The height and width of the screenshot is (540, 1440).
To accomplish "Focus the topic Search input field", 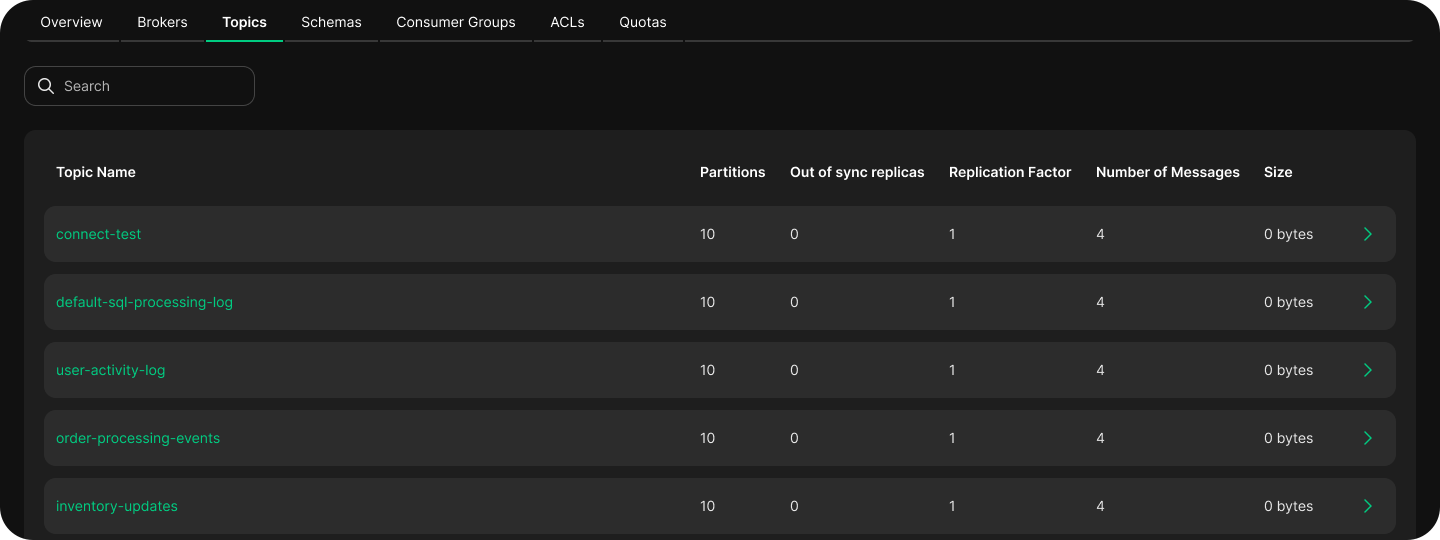I will [150, 86].
